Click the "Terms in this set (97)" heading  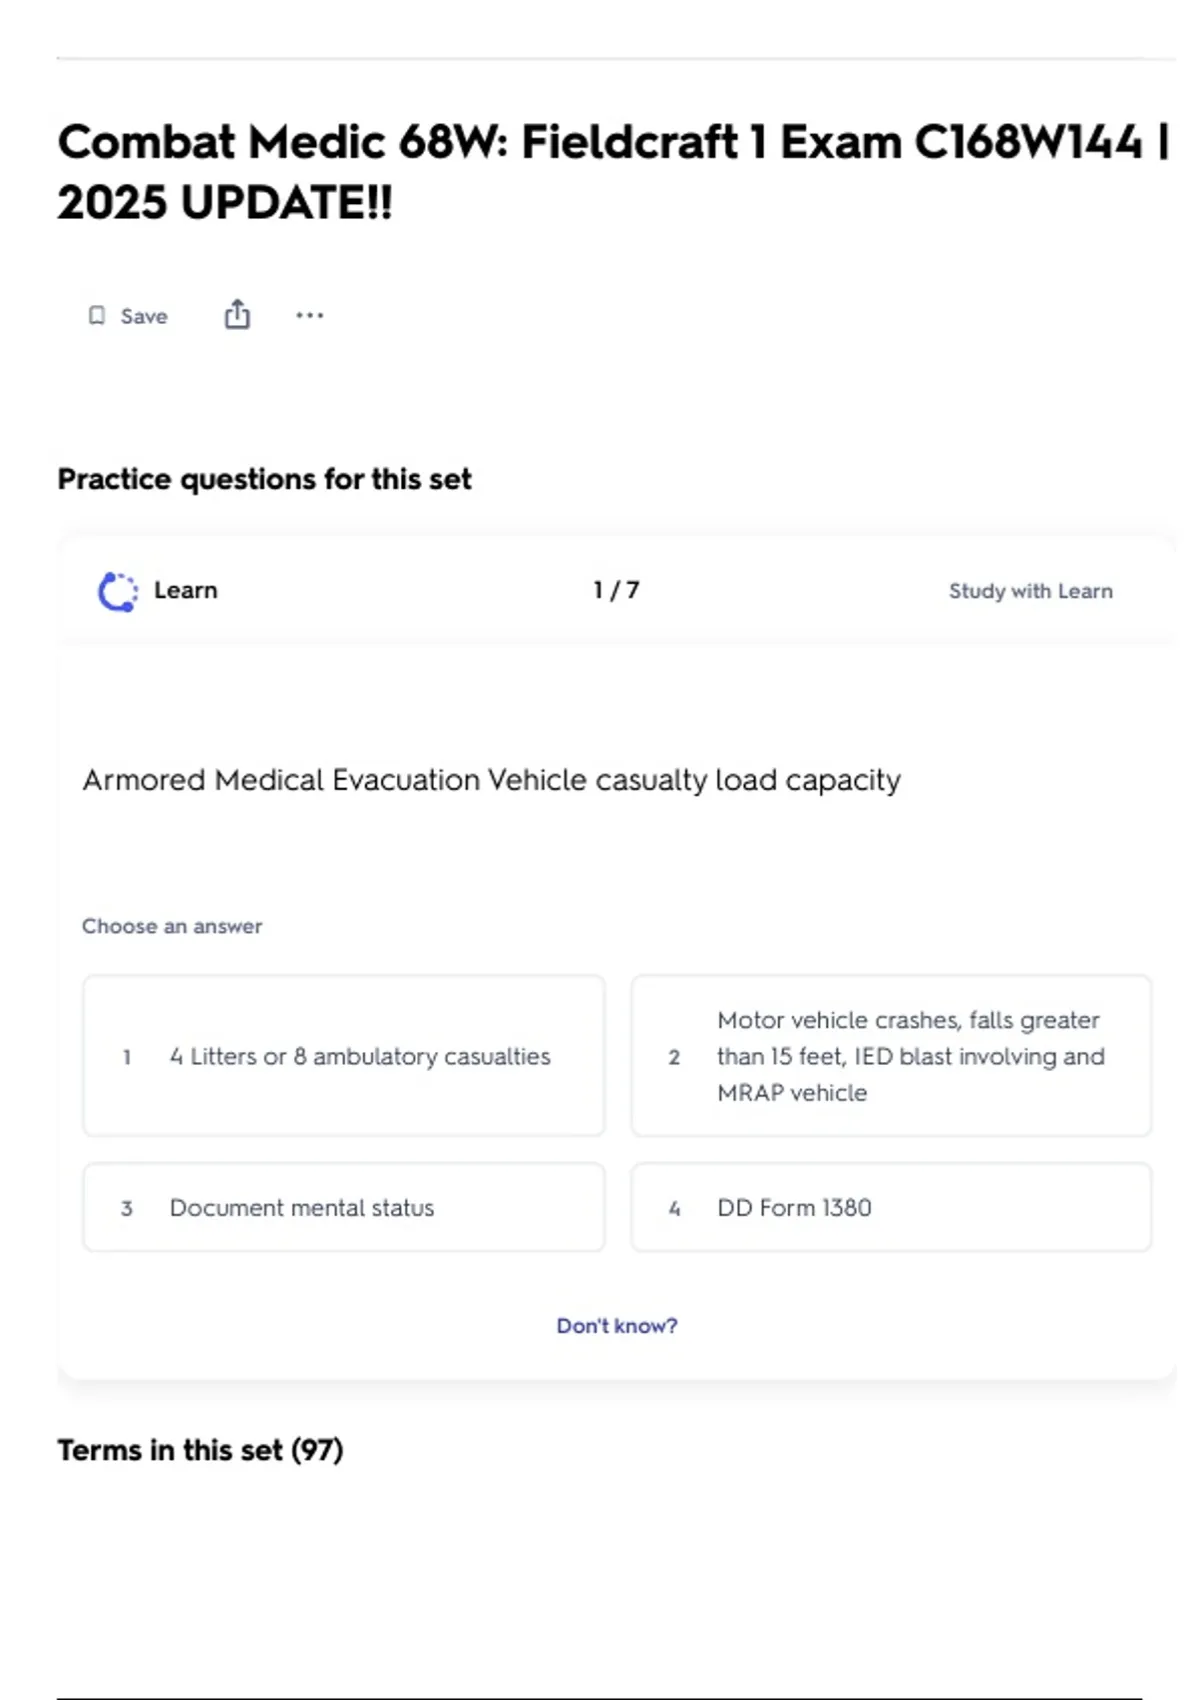click(x=200, y=1450)
